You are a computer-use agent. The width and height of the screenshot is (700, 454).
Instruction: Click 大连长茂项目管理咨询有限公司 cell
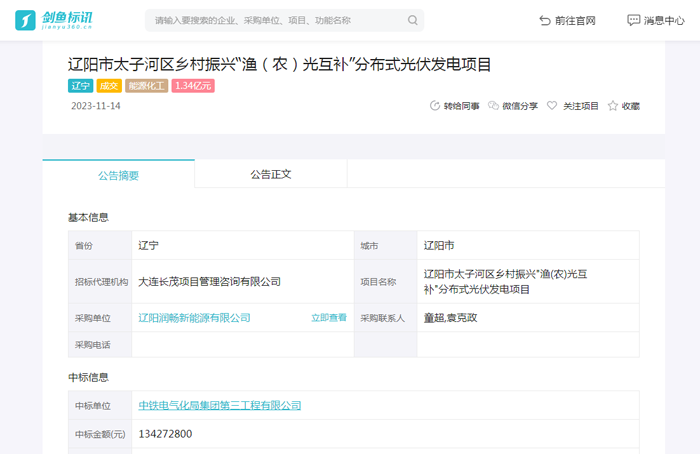tap(243, 282)
